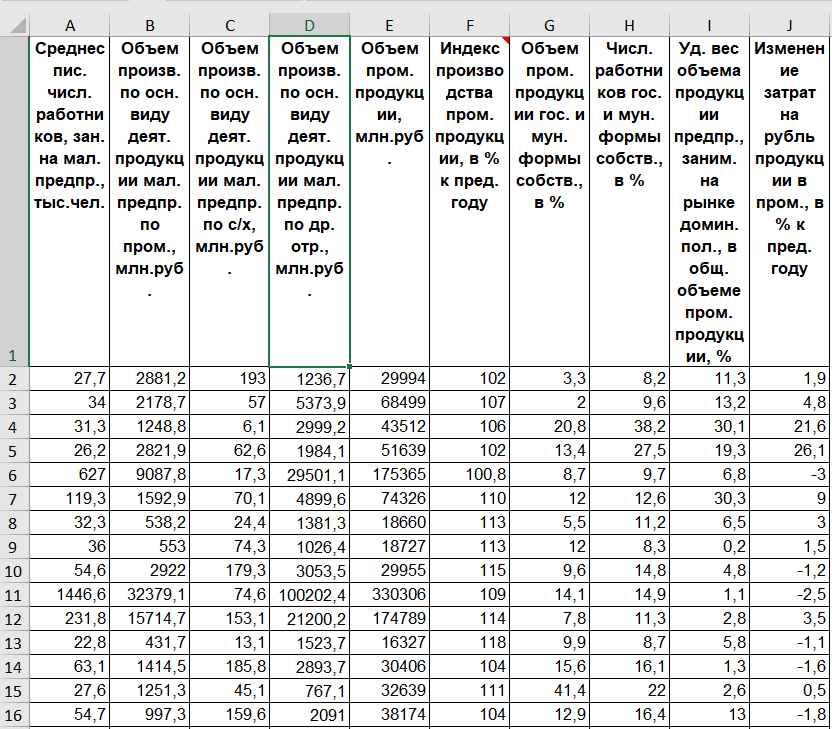Image resolution: width=832 pixels, height=729 pixels.
Task: Click cell with value 767,1
Action: click(309, 690)
